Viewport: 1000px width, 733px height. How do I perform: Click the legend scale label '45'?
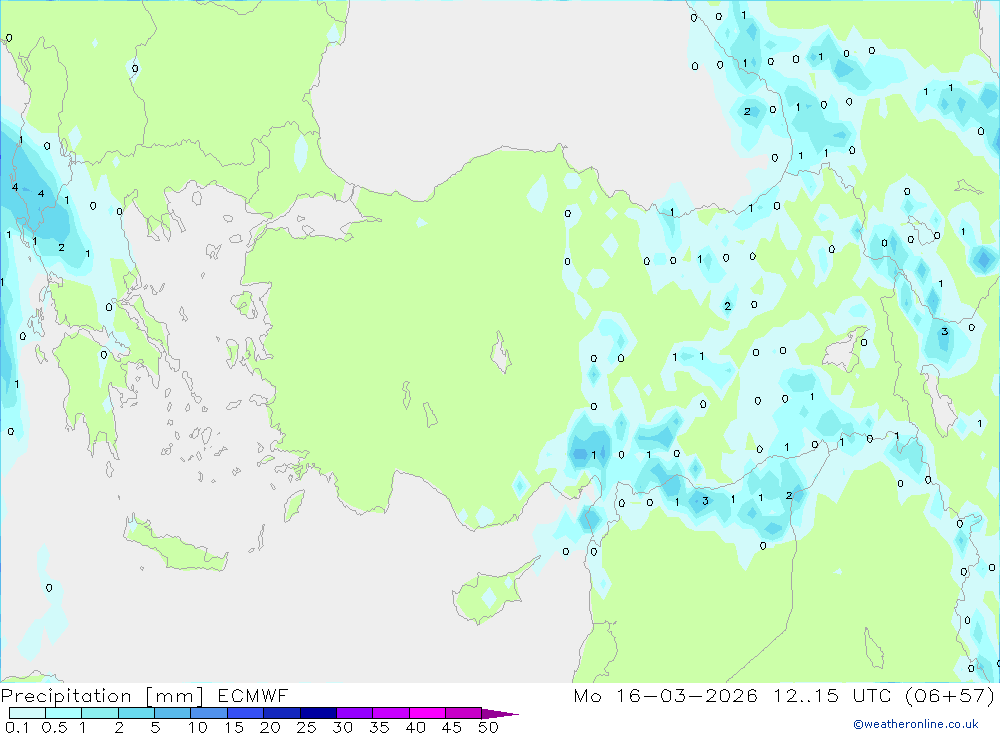(x=452, y=727)
